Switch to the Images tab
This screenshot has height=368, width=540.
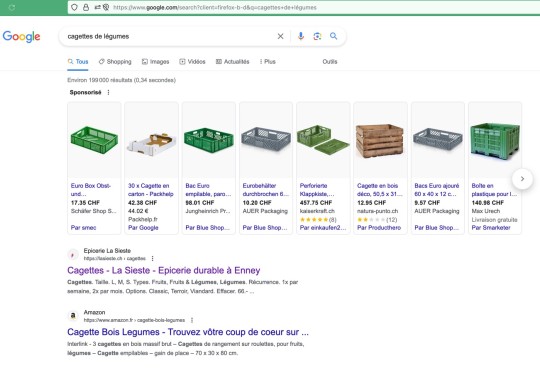pos(156,62)
